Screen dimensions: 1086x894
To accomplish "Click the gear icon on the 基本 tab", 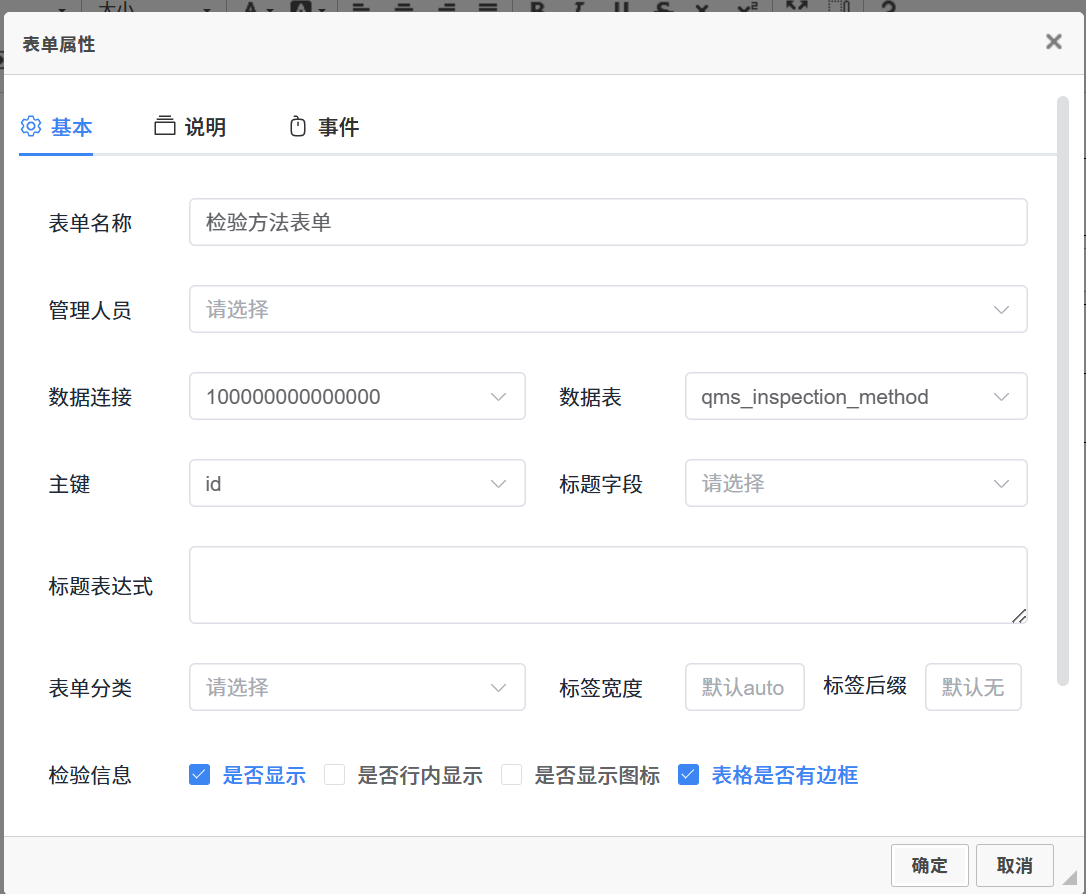I will [x=31, y=127].
